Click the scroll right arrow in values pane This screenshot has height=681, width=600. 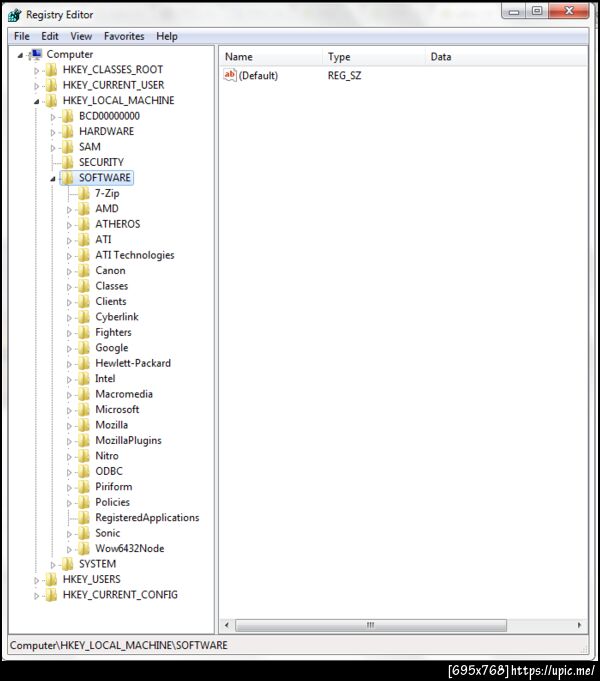[x=580, y=625]
